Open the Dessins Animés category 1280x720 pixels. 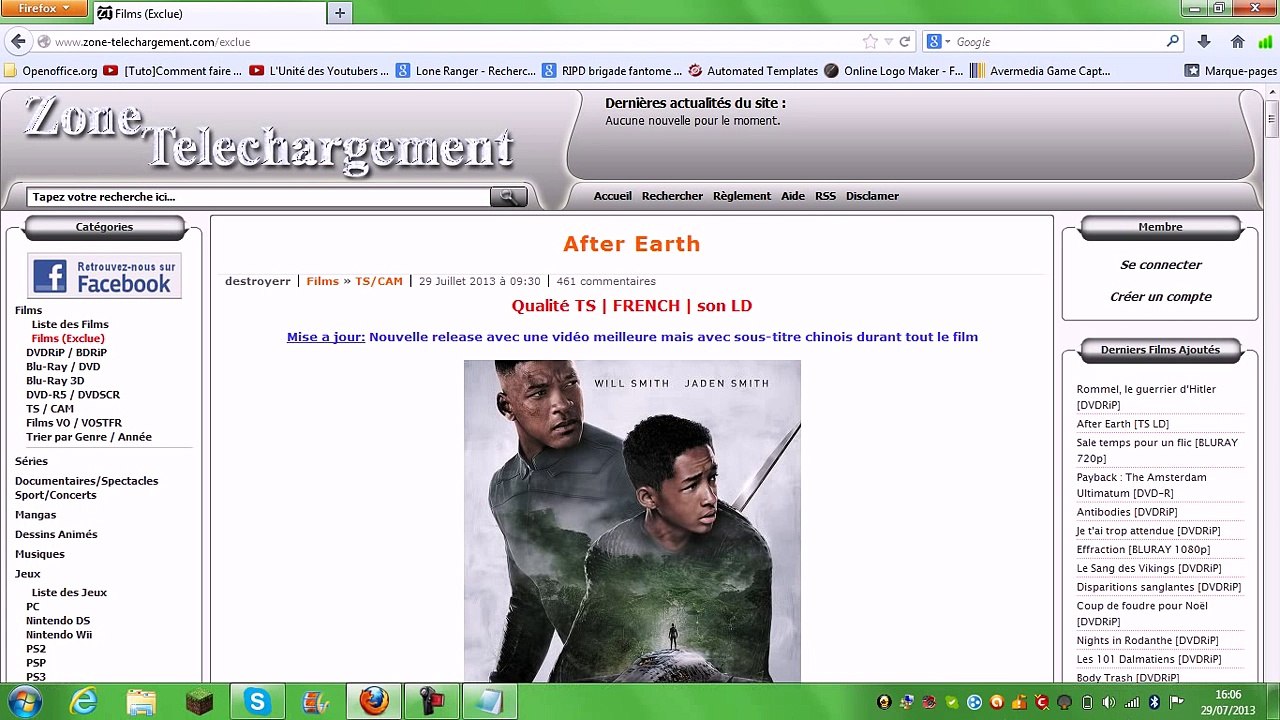tap(56, 534)
